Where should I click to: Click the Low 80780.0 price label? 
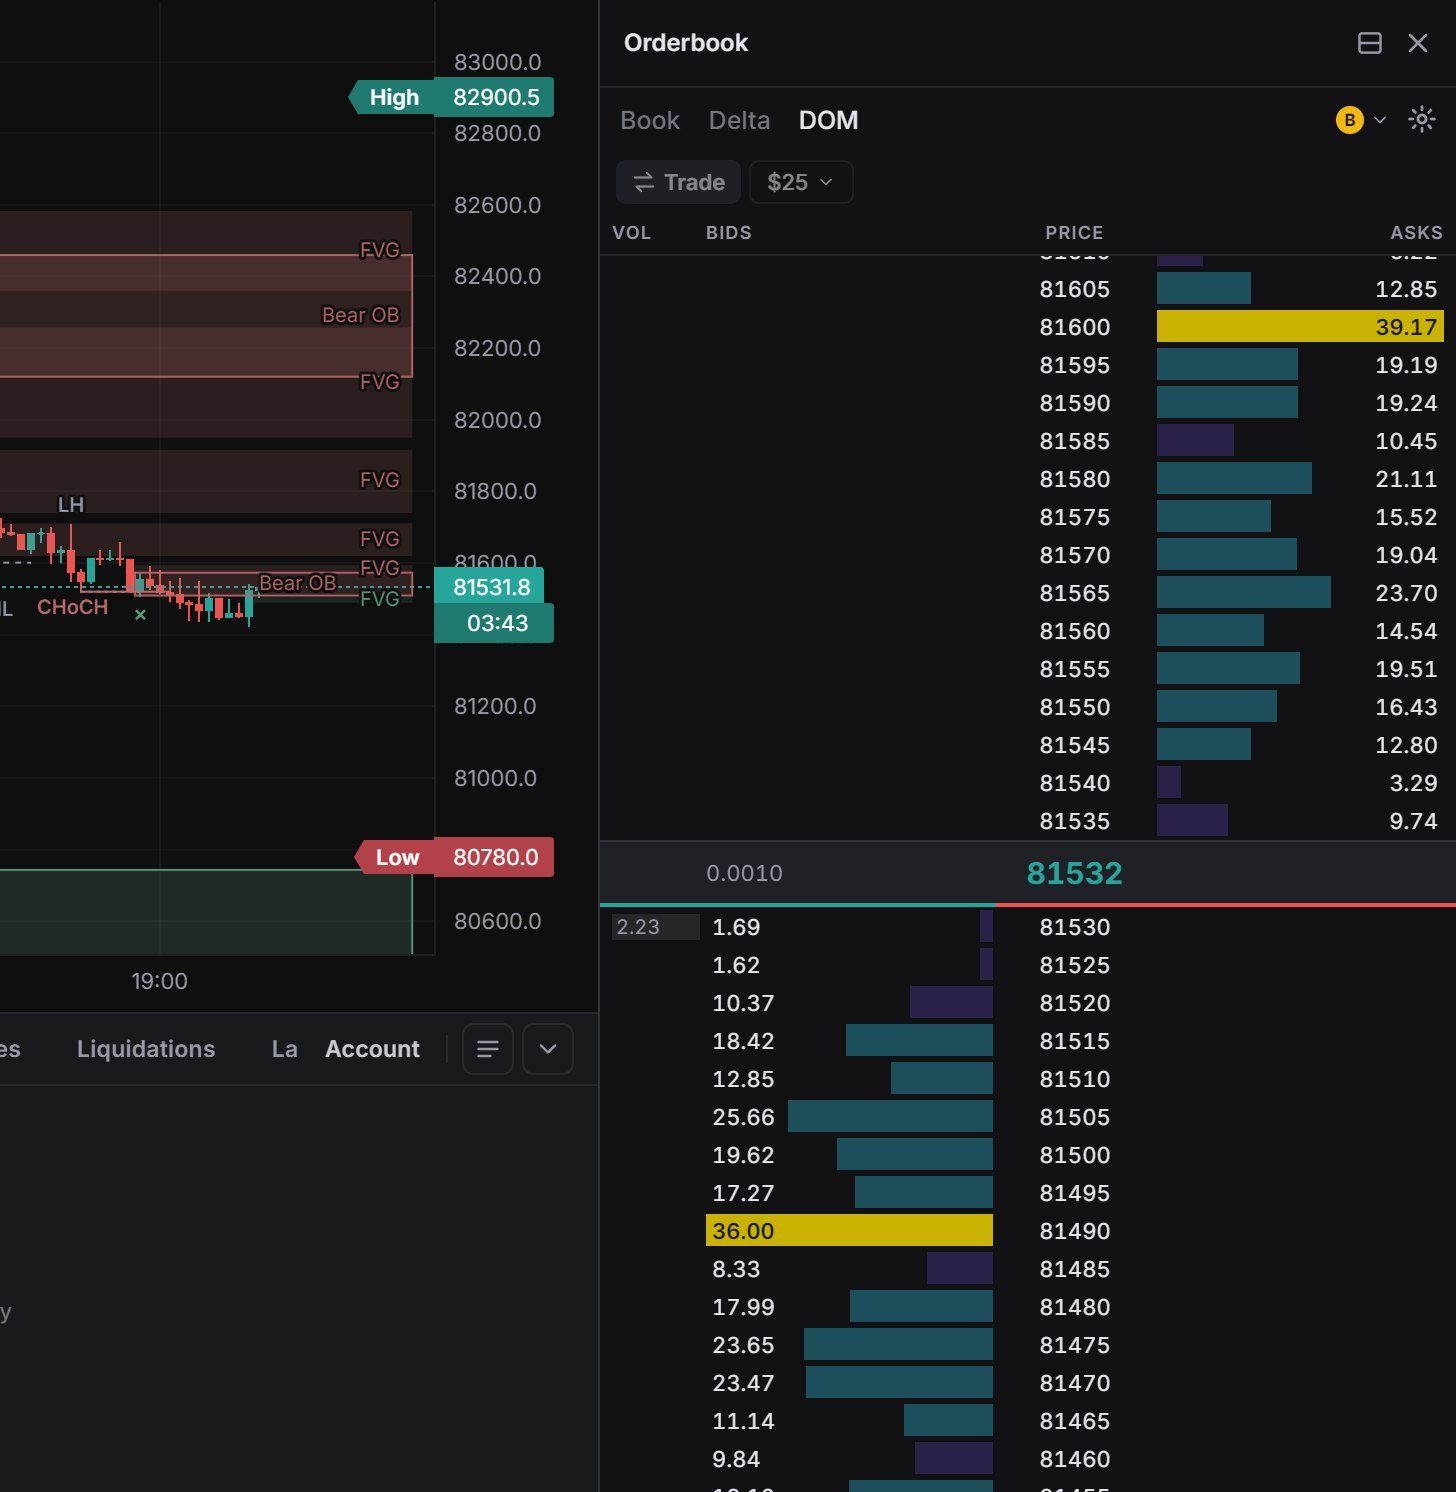455,857
